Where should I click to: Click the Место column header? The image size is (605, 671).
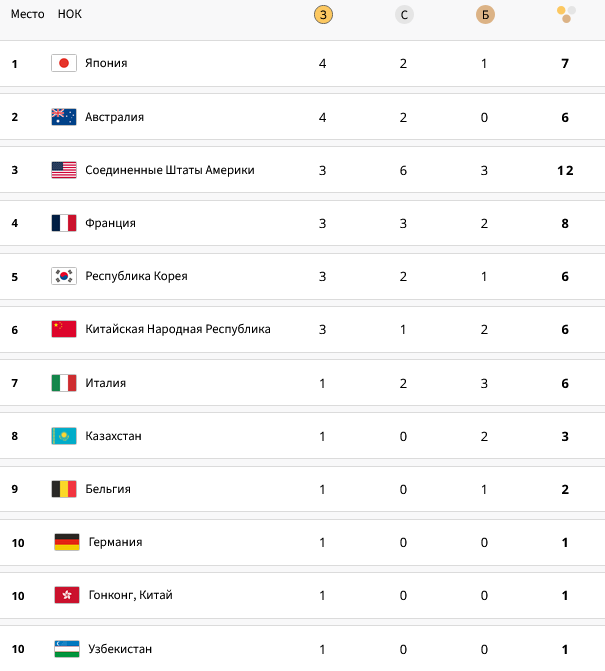pyautogui.click(x=28, y=14)
